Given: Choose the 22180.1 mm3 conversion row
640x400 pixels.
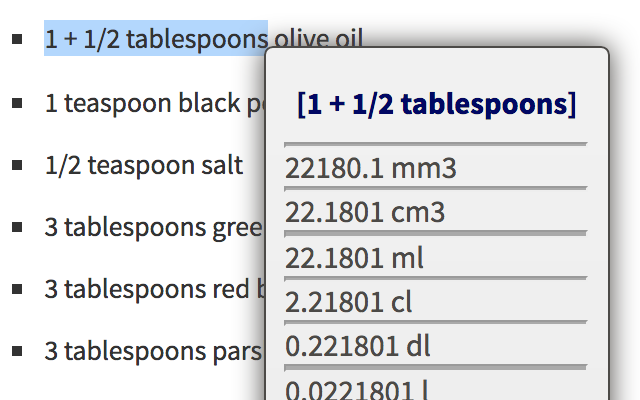Looking at the screenshot, I should pos(436,168).
